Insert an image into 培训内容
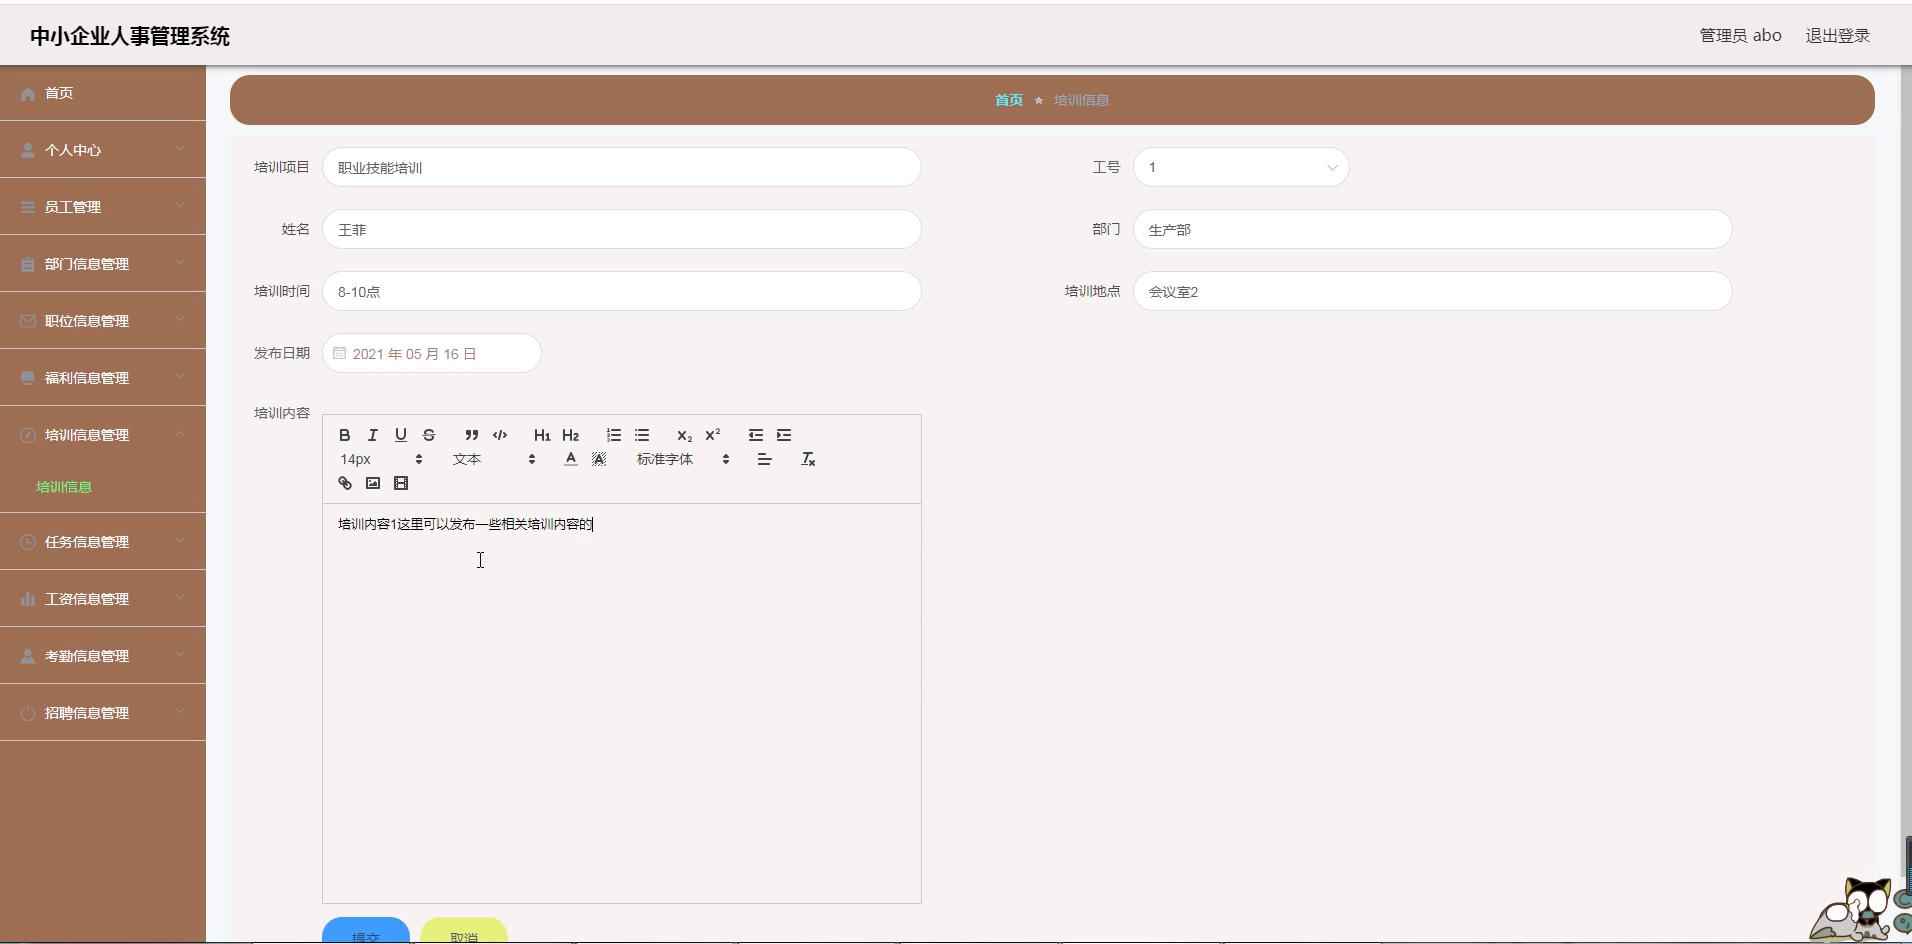Viewport: 1912px width, 944px height. [x=373, y=483]
